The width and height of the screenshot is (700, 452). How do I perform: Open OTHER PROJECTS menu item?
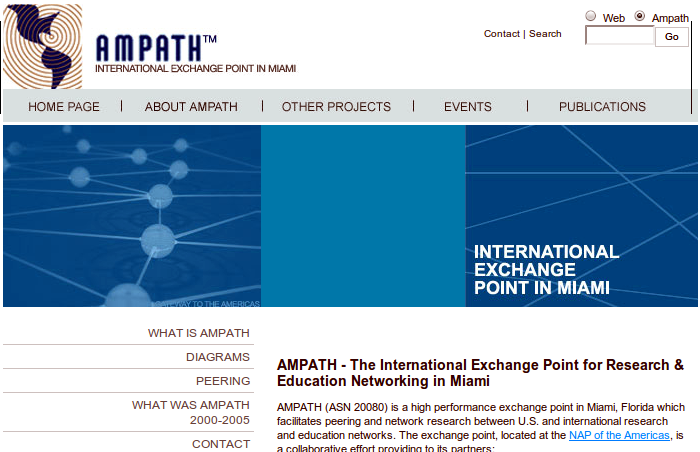pyautogui.click(x=336, y=107)
